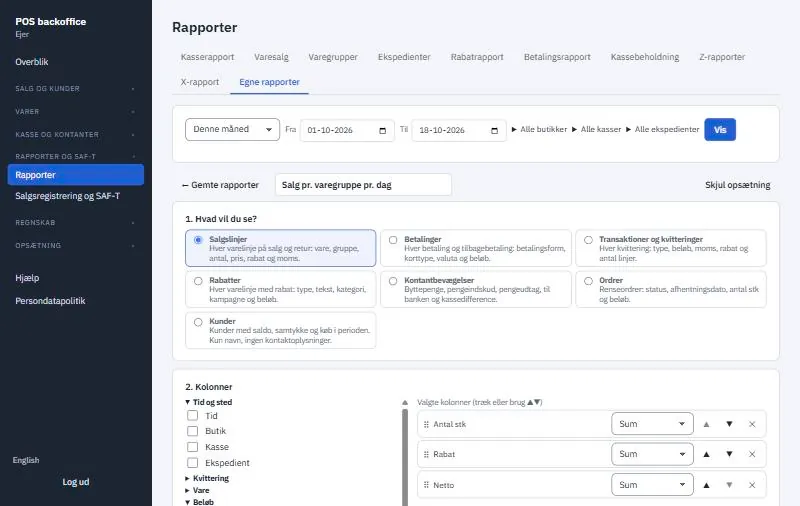This screenshot has height=506, width=800.
Task: Collapse the Tid og sted group
Action: [x=209, y=402]
